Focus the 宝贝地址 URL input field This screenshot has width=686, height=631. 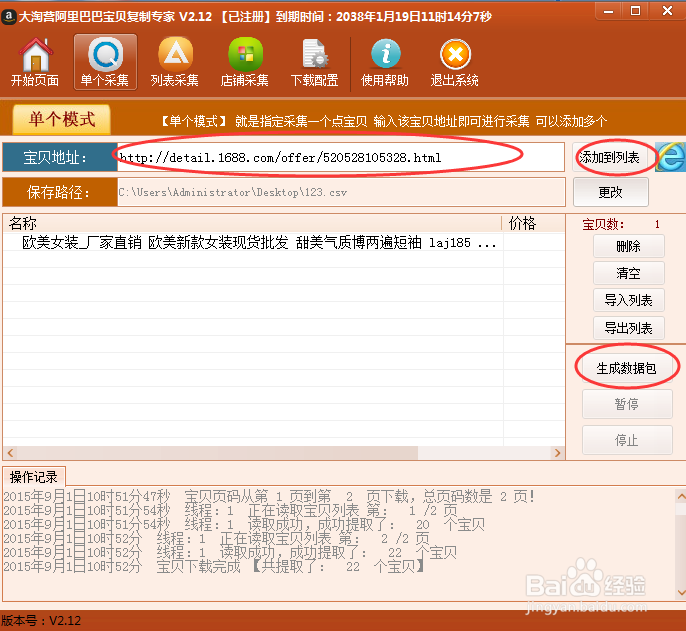[x=341, y=157]
